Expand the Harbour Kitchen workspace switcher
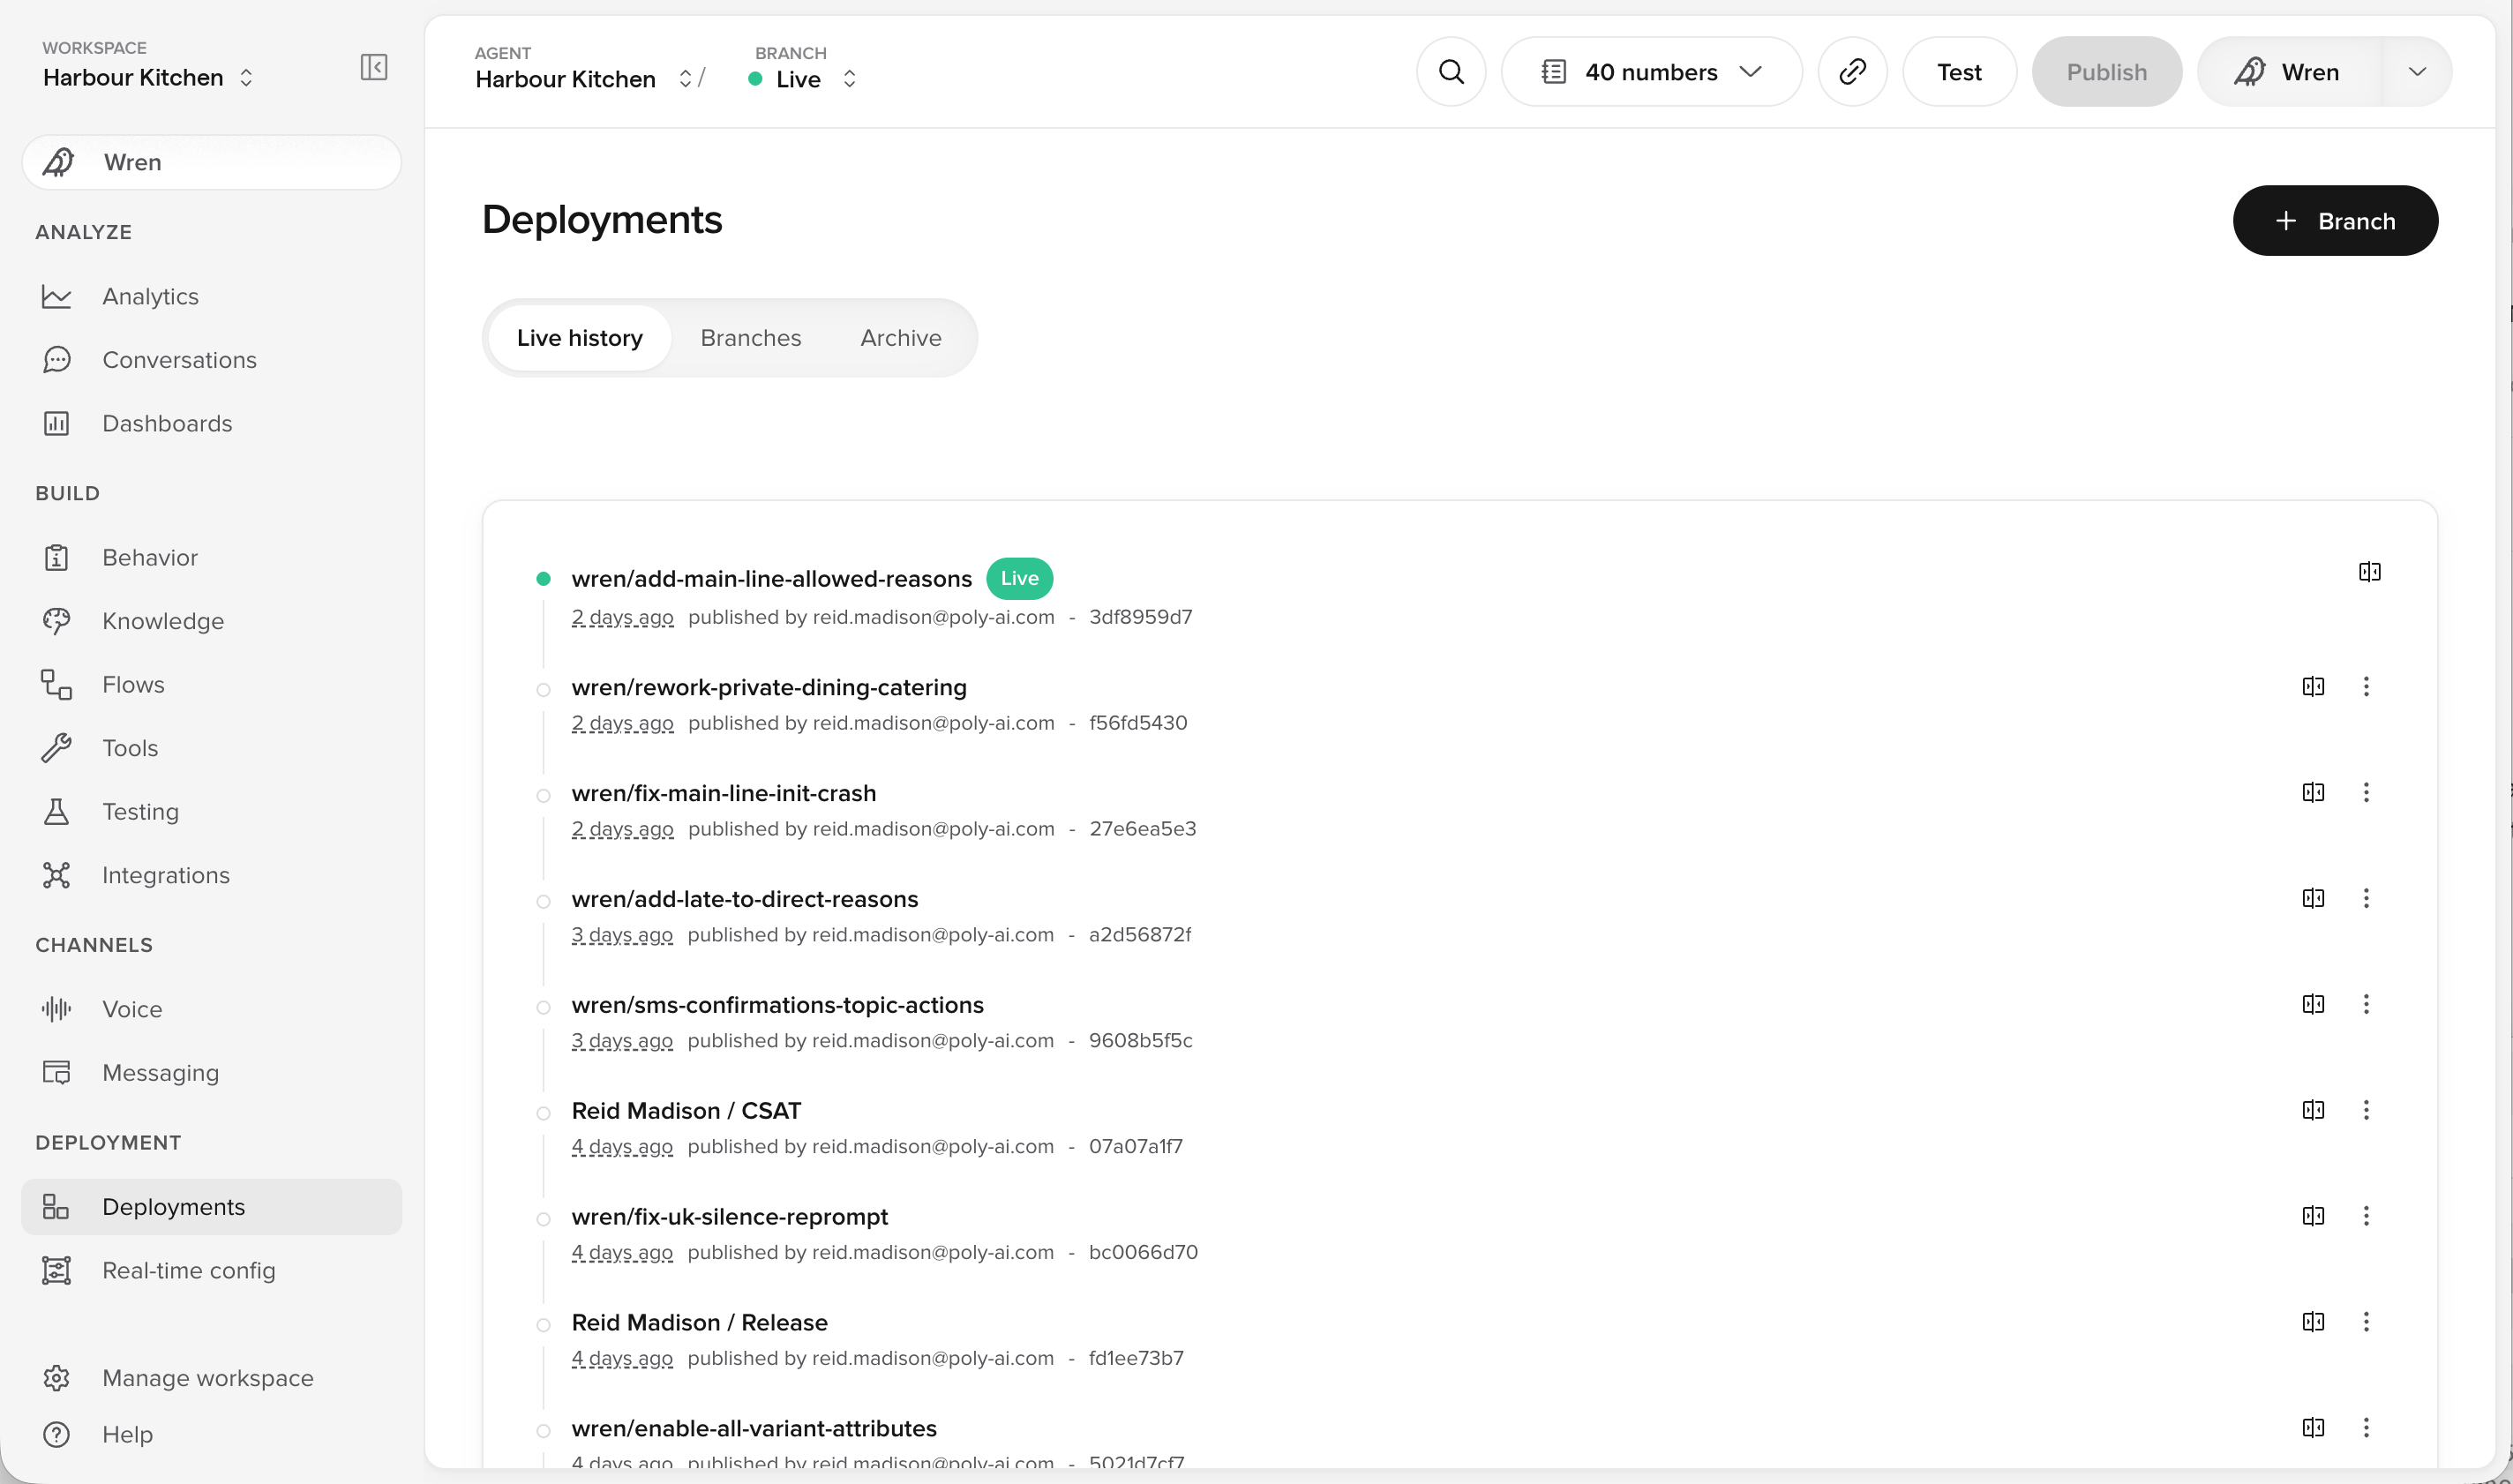2513x1484 pixels. (x=148, y=77)
